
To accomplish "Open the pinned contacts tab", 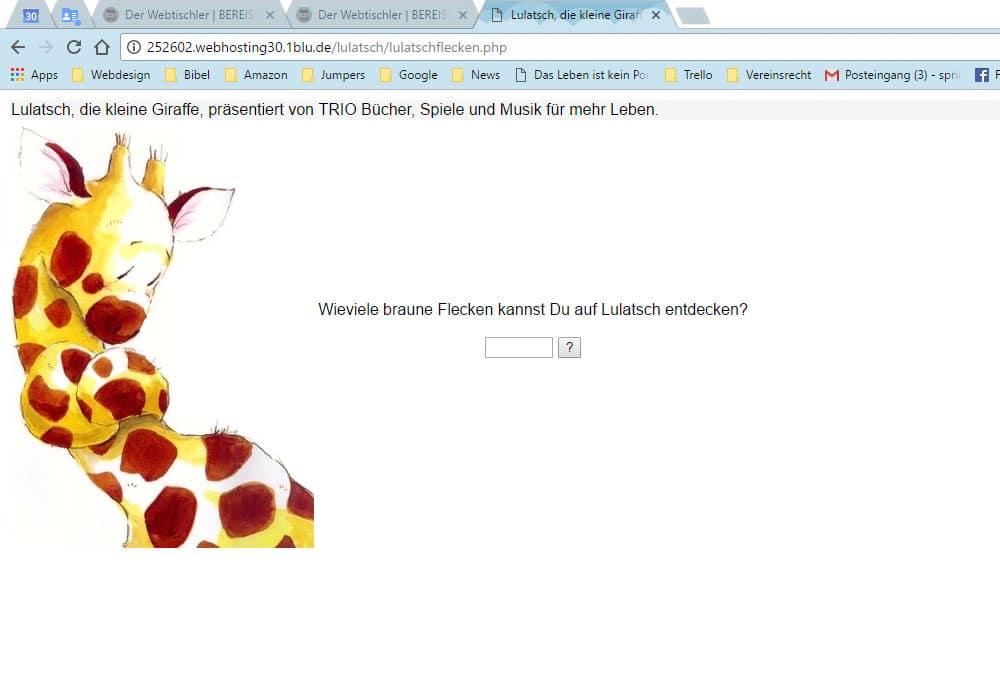I will tap(70, 15).
